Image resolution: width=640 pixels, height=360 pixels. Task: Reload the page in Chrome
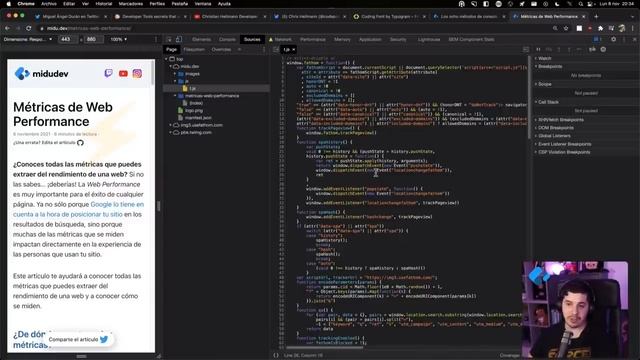tap(29, 28)
